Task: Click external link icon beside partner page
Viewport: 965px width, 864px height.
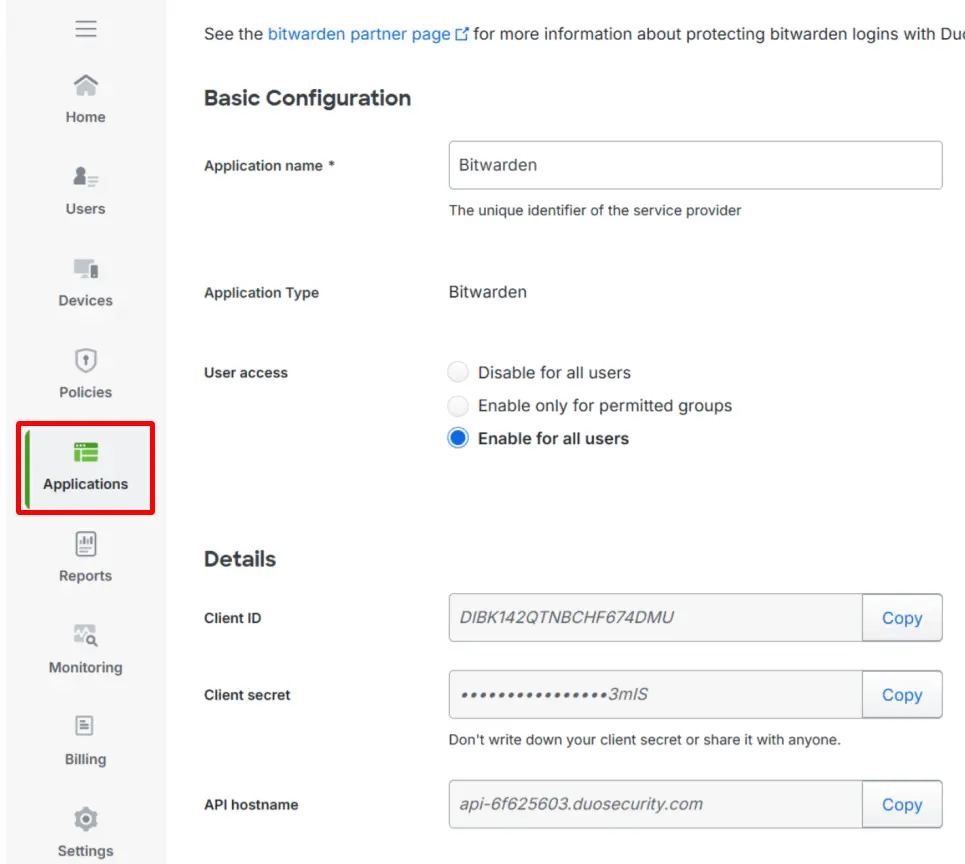Action: (x=462, y=34)
